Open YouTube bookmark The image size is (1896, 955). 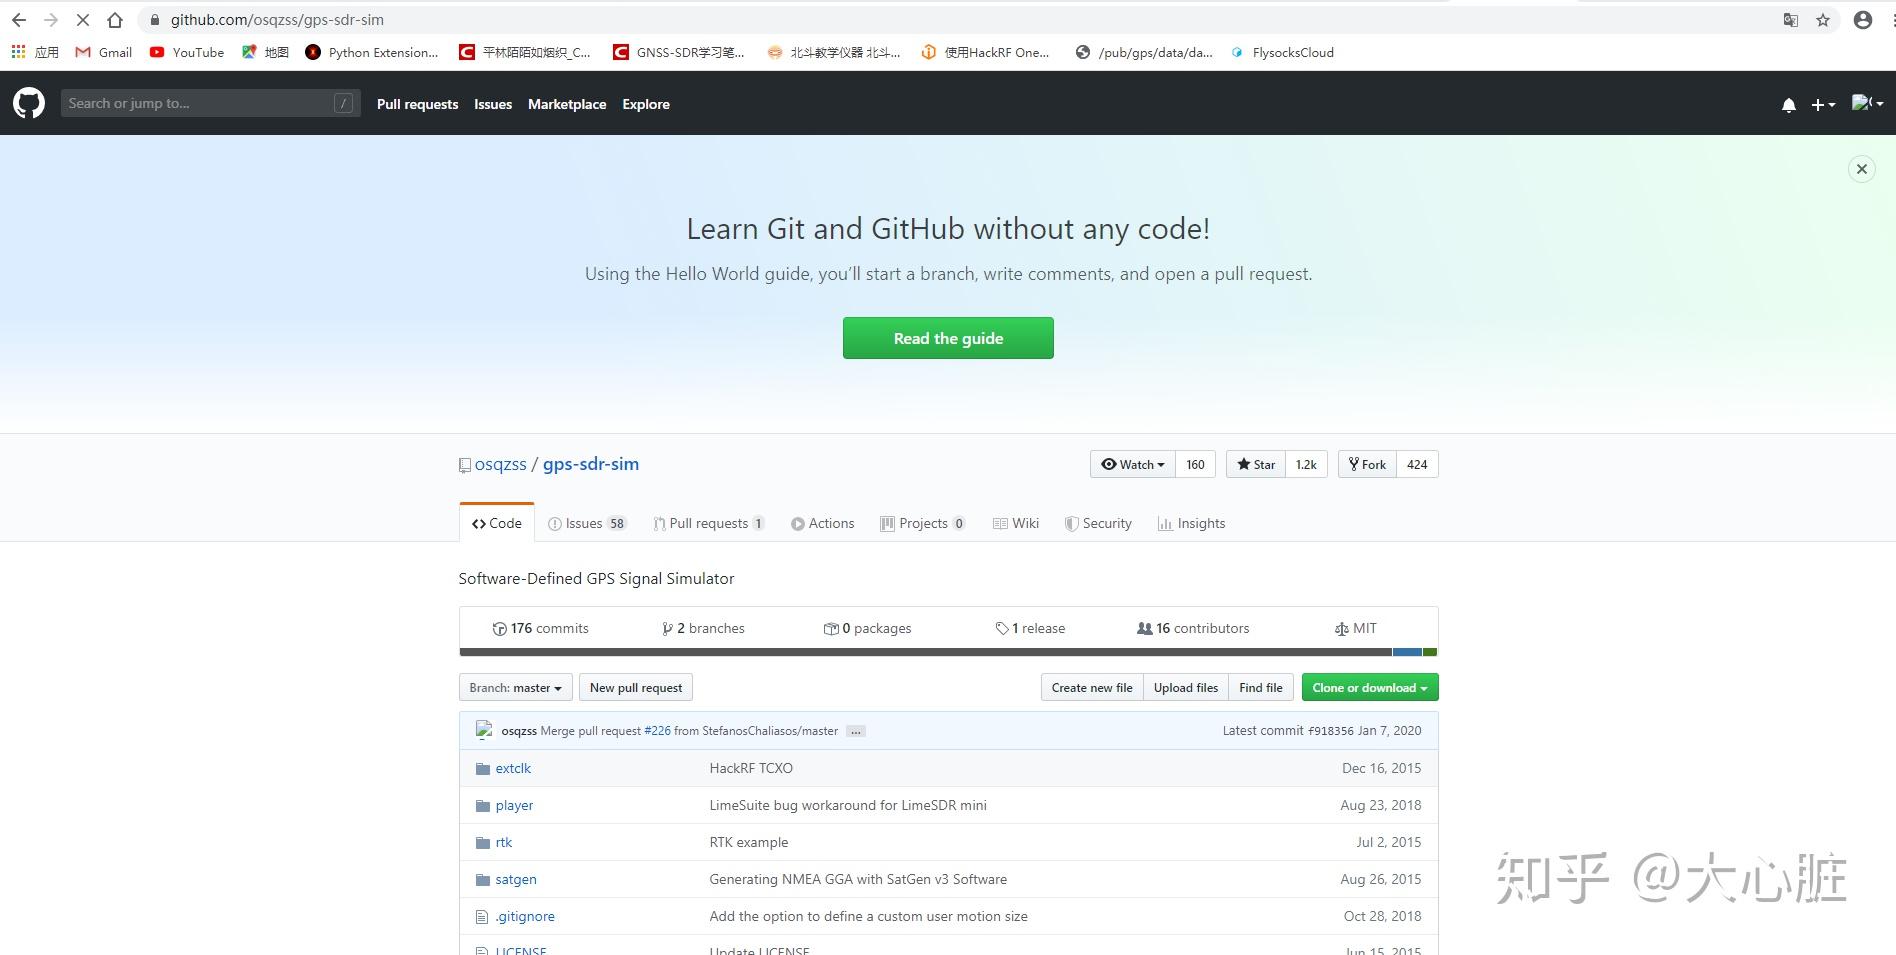(187, 52)
